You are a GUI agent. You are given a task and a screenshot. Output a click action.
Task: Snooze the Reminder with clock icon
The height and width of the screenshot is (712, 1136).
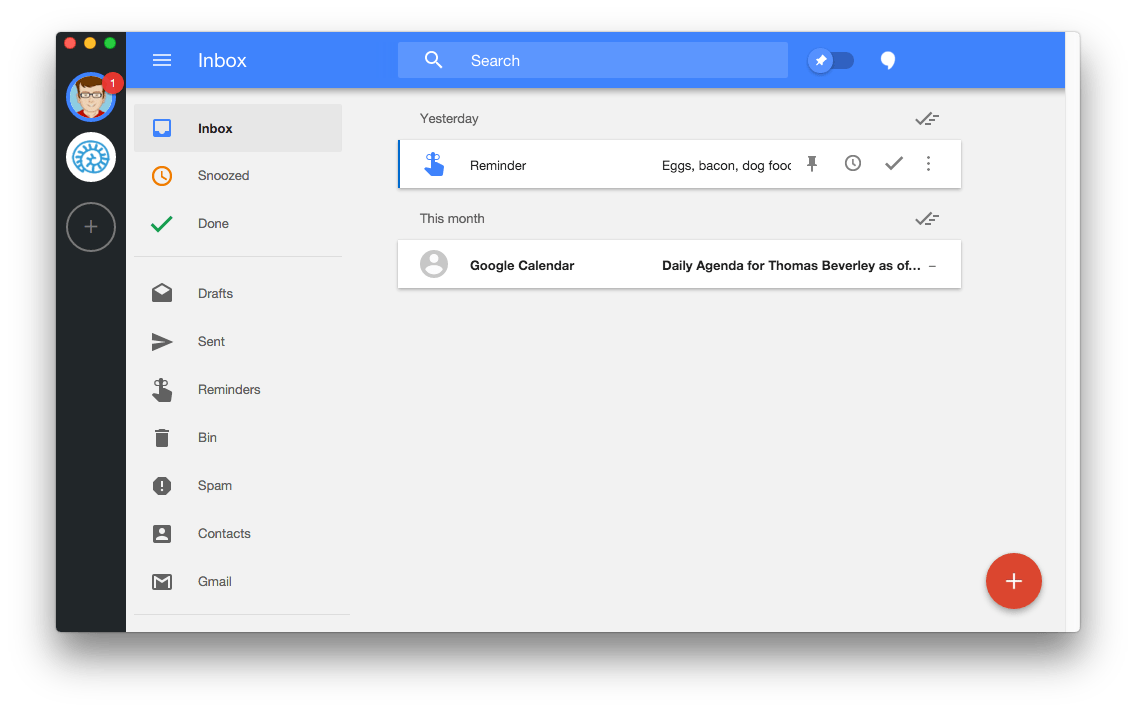853,164
